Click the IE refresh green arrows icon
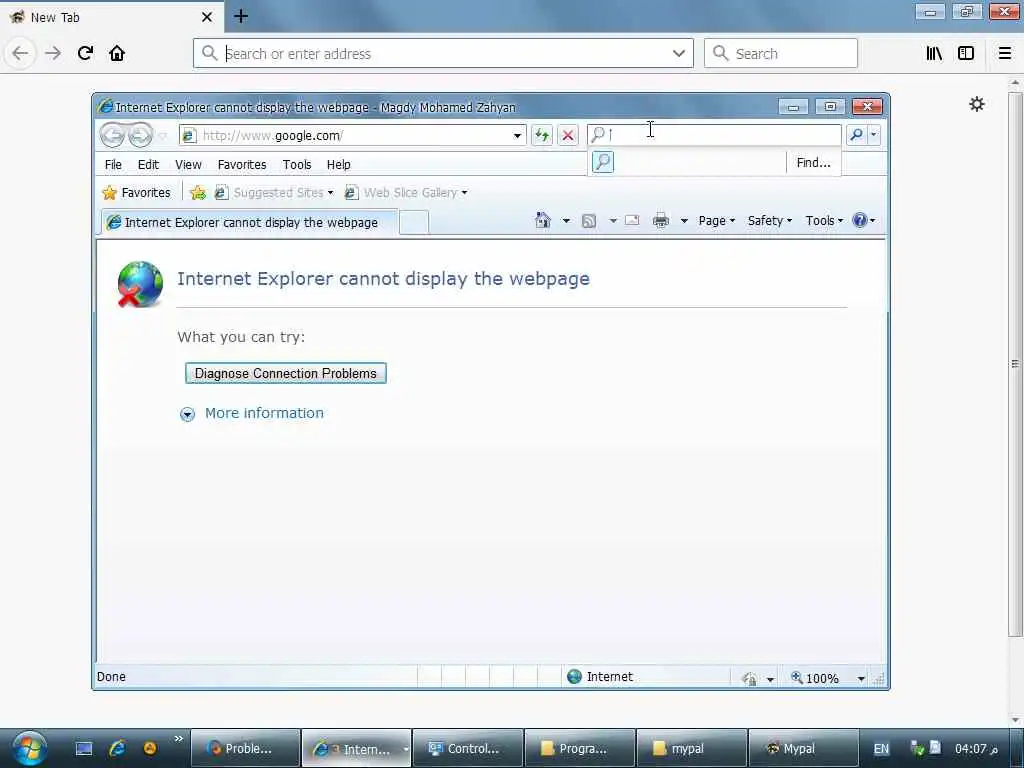Viewport: 1024px width, 768px height. click(x=541, y=135)
